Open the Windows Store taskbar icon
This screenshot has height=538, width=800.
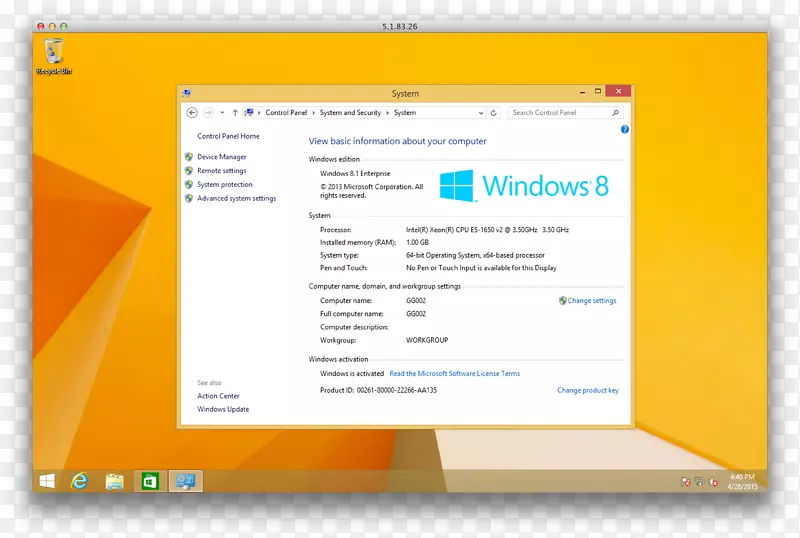point(150,481)
